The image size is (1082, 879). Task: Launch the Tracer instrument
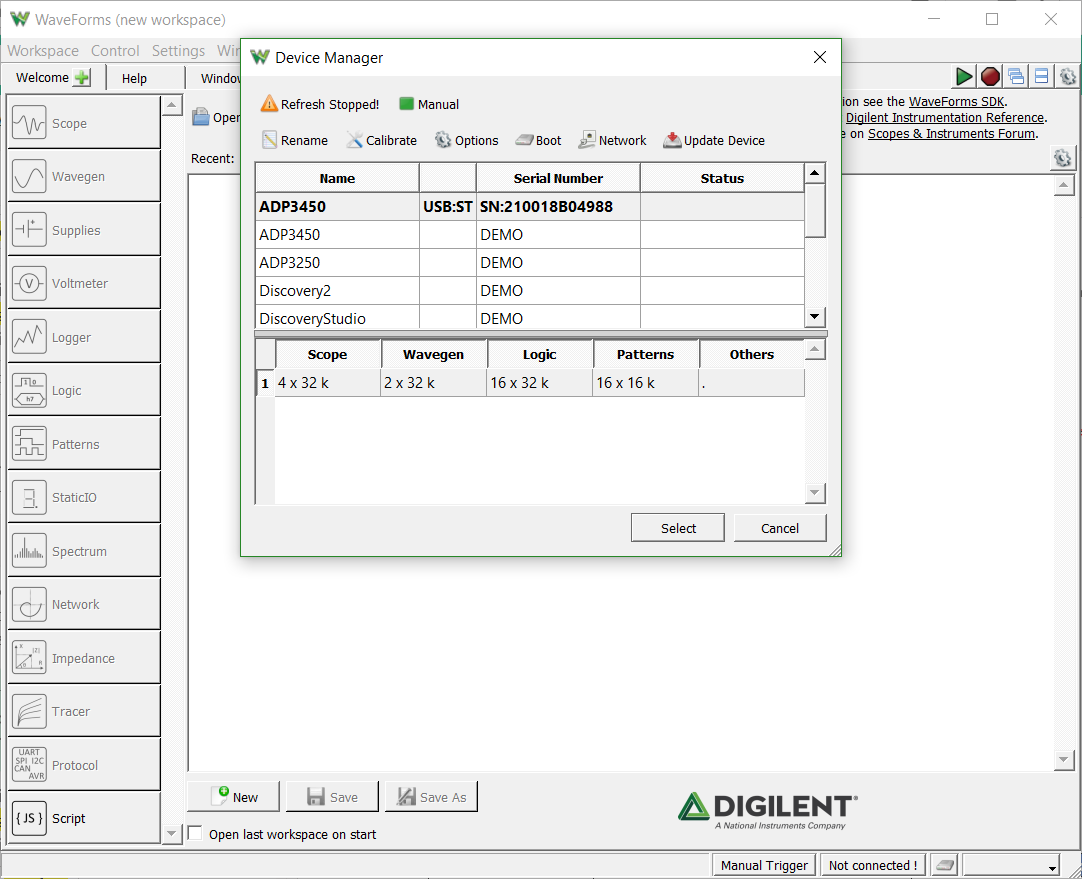pyautogui.click(x=83, y=711)
